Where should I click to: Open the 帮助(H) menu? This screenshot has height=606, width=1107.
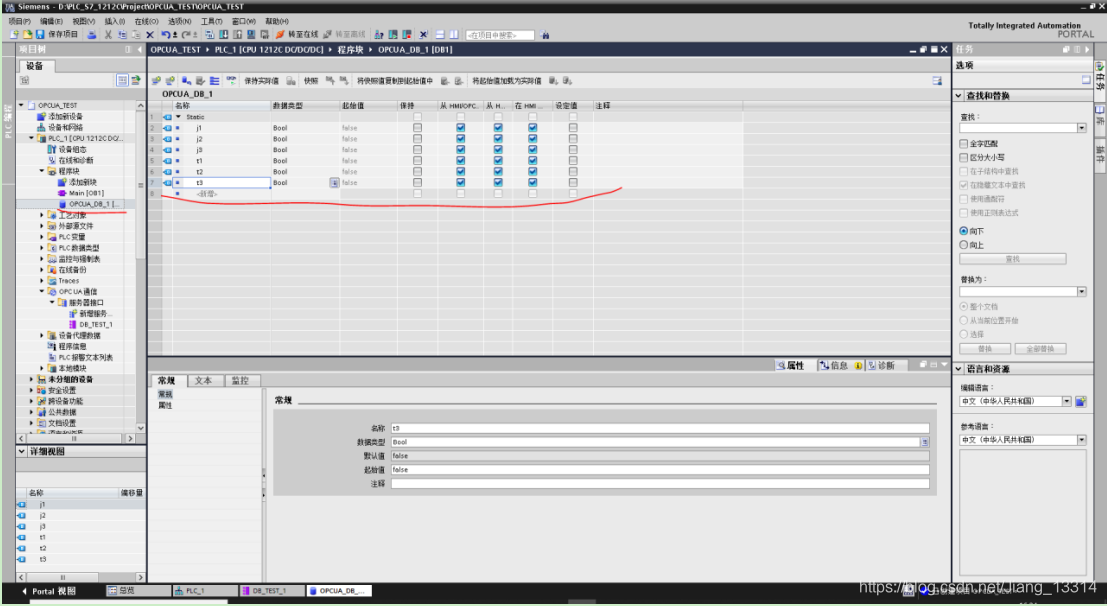pos(276,21)
